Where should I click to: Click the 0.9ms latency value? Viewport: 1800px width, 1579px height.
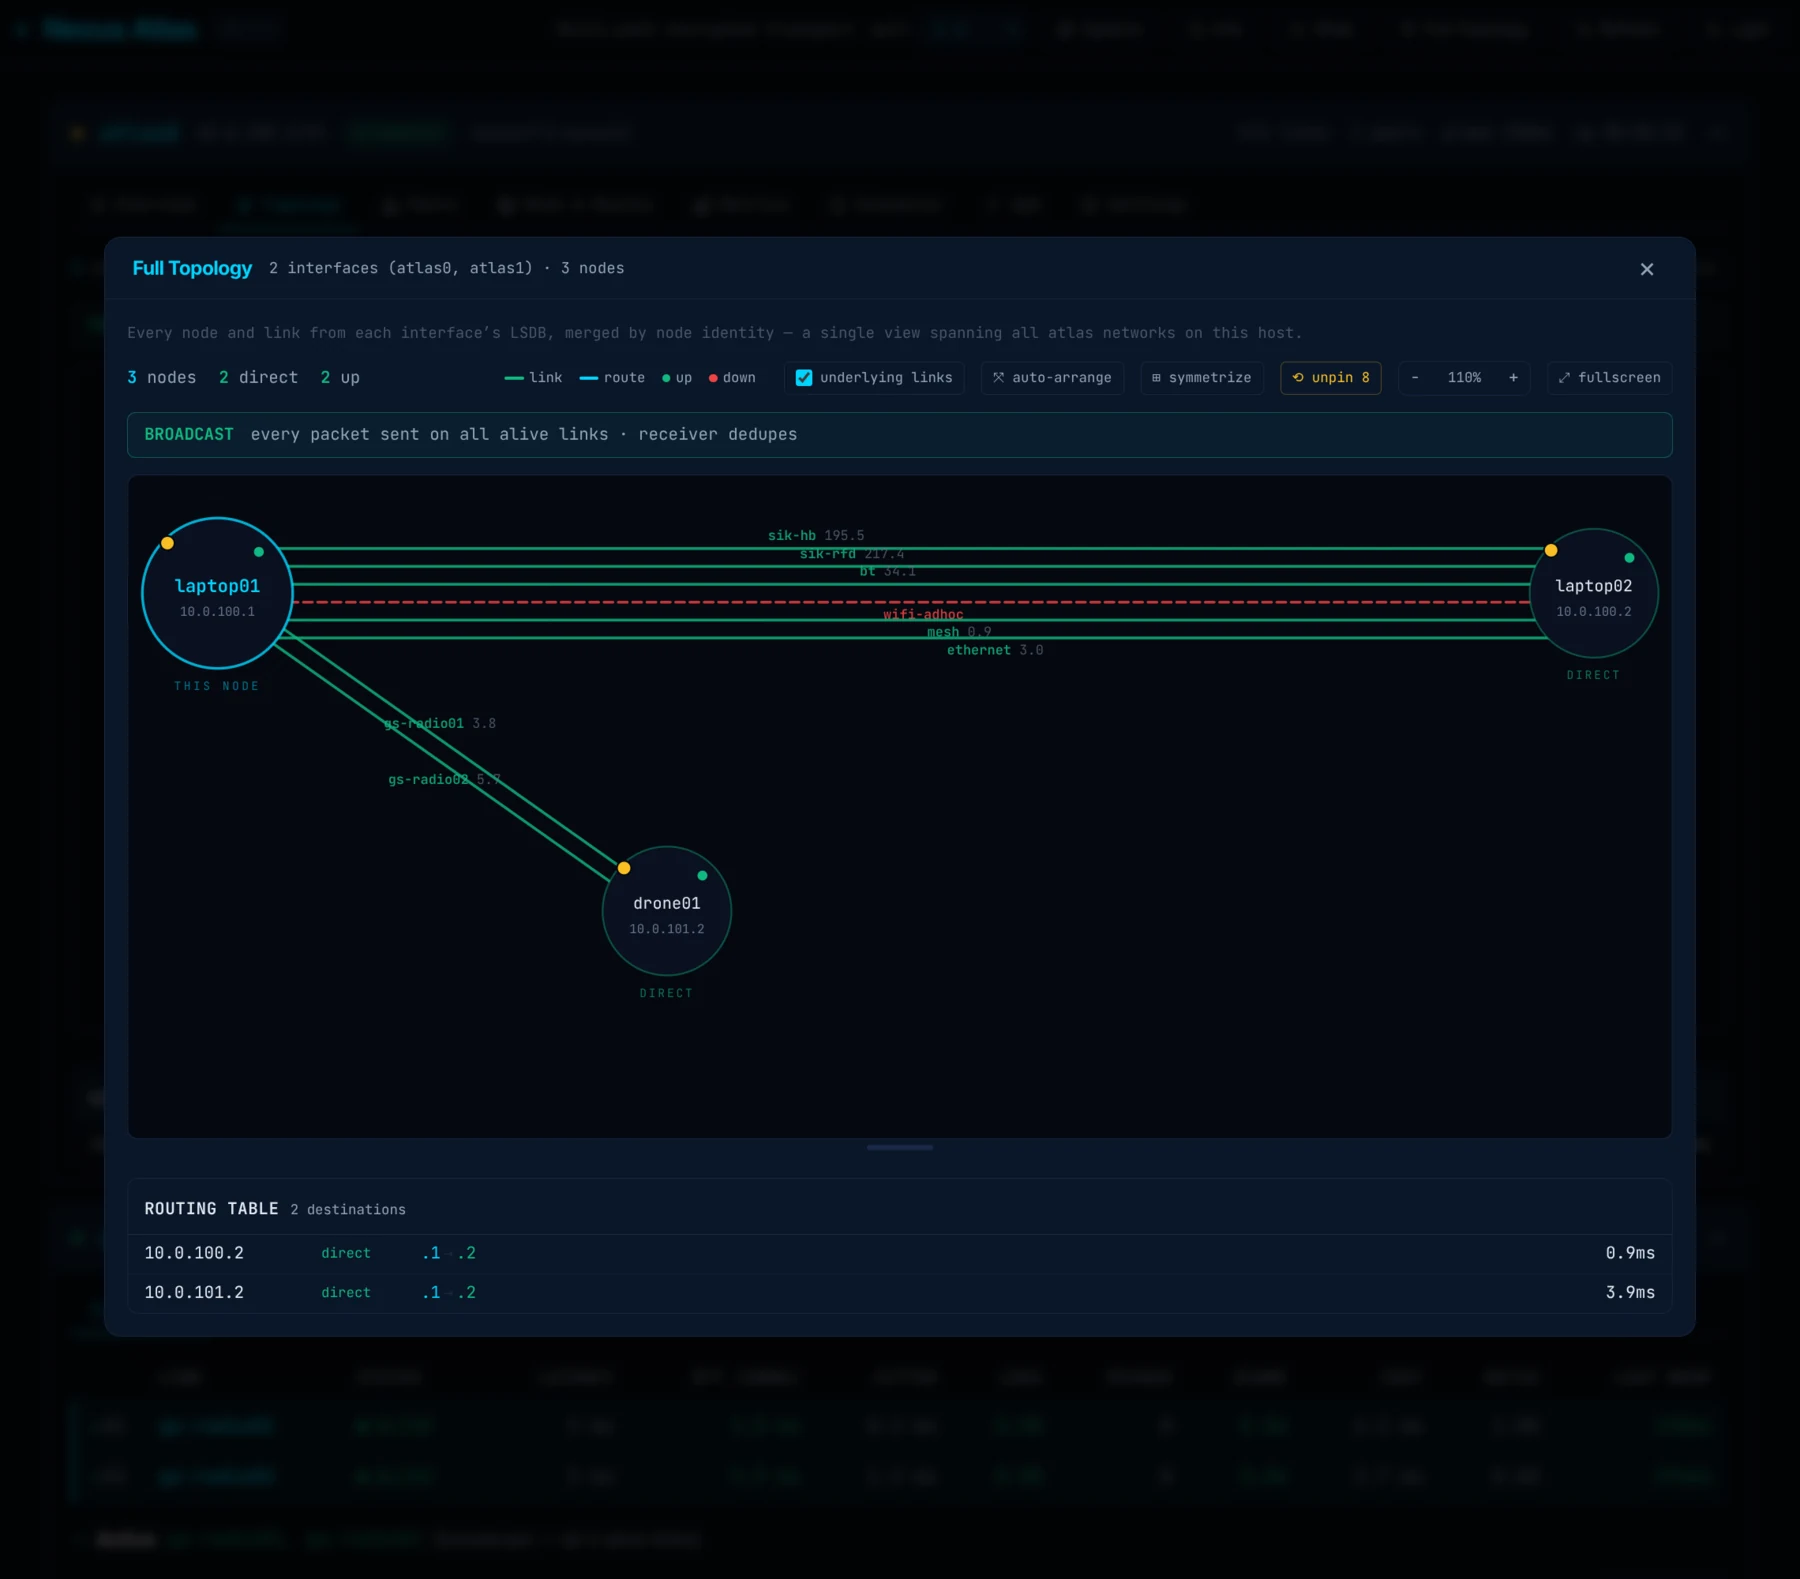tap(1630, 1253)
